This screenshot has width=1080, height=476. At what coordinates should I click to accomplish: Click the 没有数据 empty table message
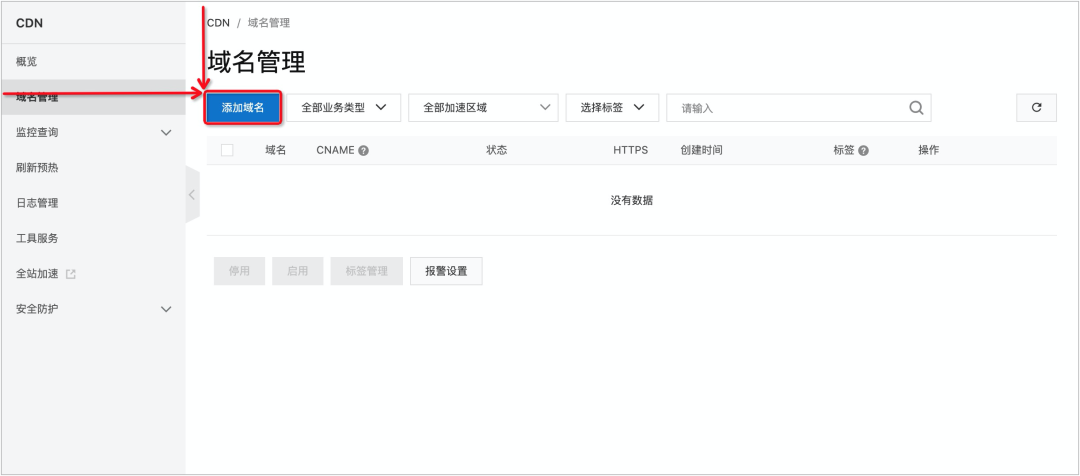pos(632,200)
